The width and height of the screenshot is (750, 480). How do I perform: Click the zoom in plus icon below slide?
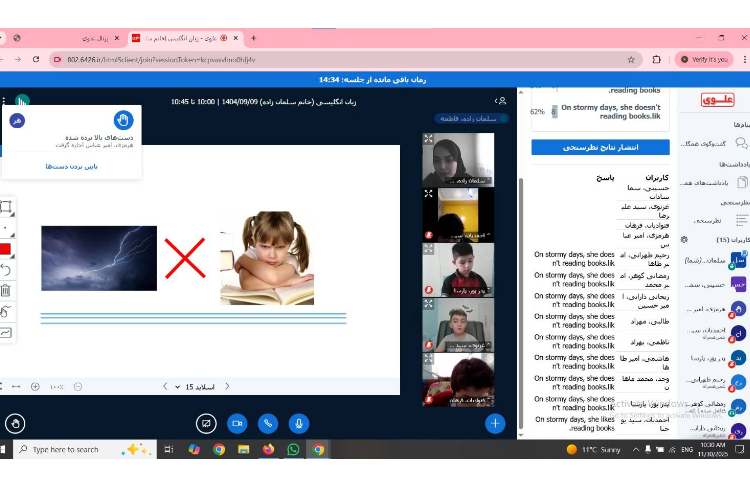(36, 386)
